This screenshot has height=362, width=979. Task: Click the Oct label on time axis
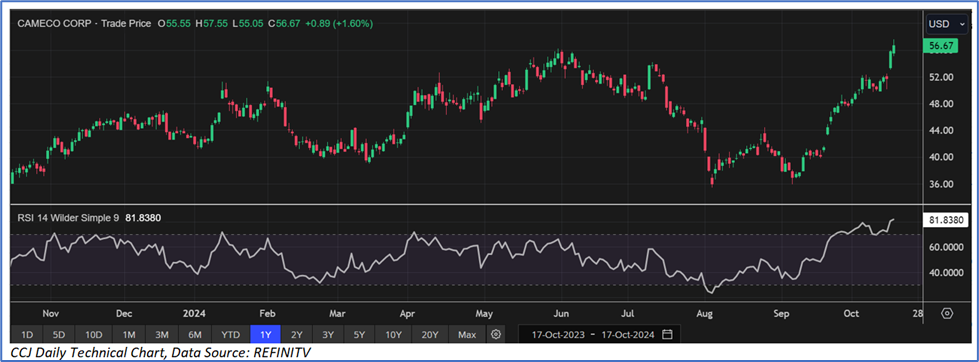852,313
